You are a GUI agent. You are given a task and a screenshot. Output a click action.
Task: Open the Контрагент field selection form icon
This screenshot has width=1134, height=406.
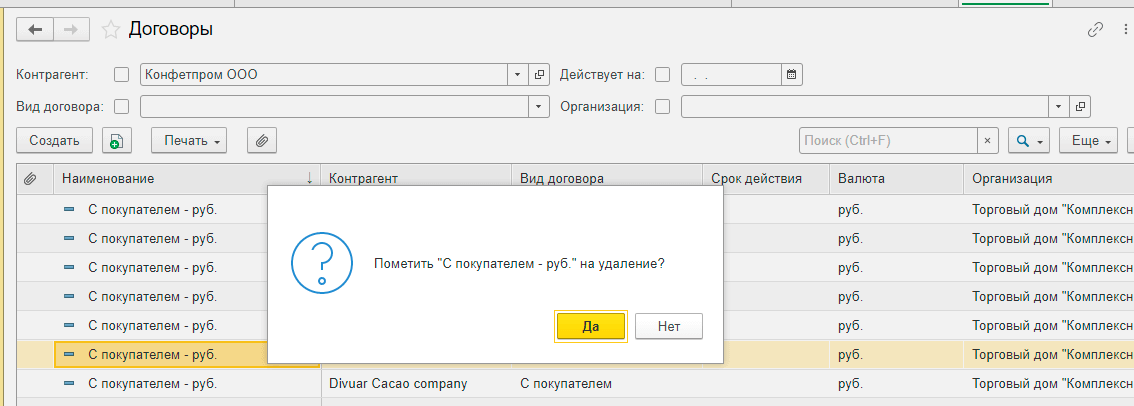pos(539,74)
